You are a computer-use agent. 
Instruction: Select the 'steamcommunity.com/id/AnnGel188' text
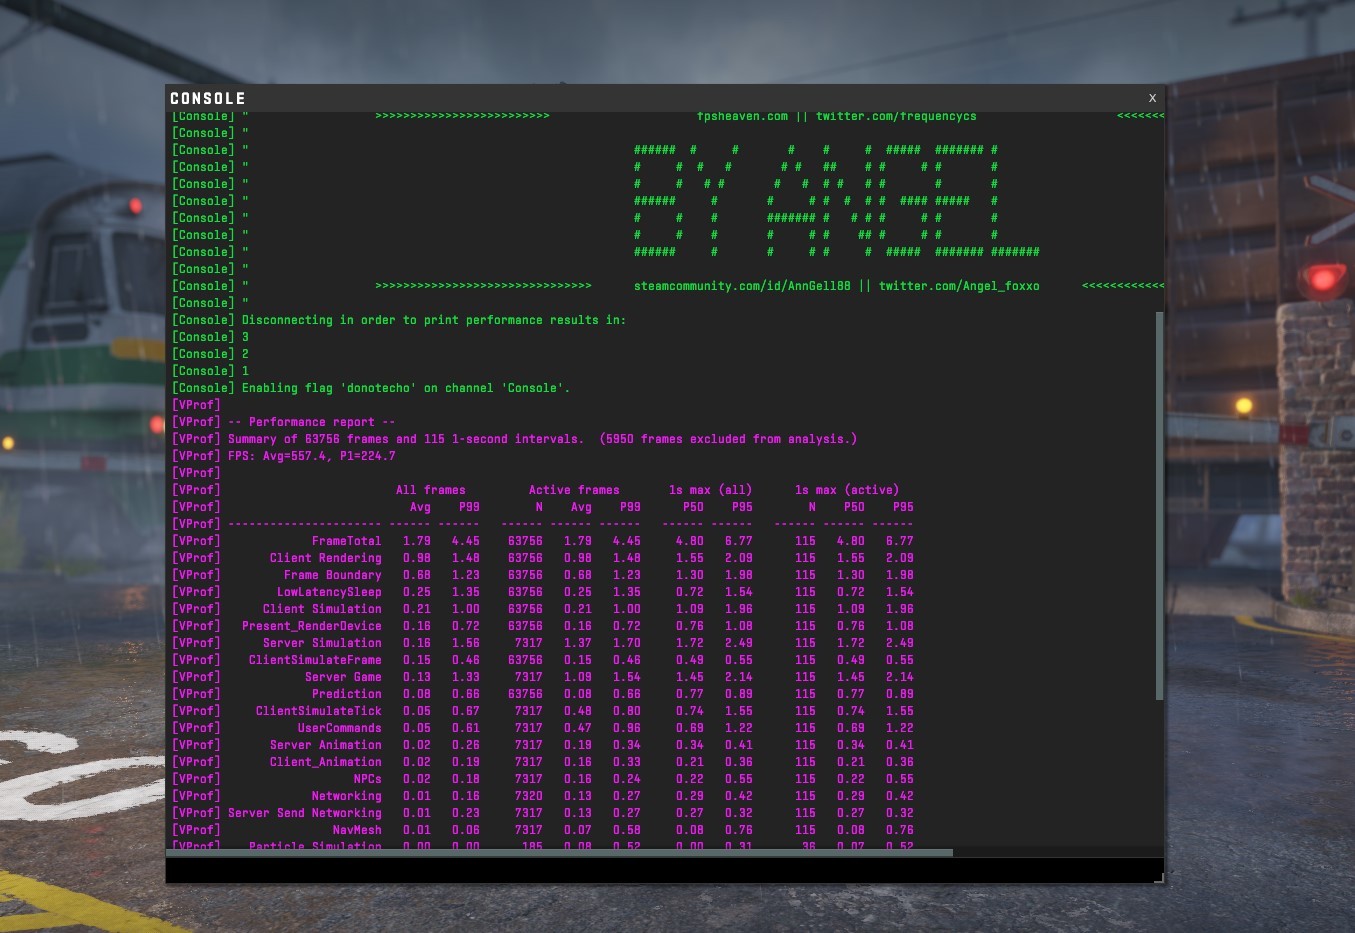(x=742, y=286)
